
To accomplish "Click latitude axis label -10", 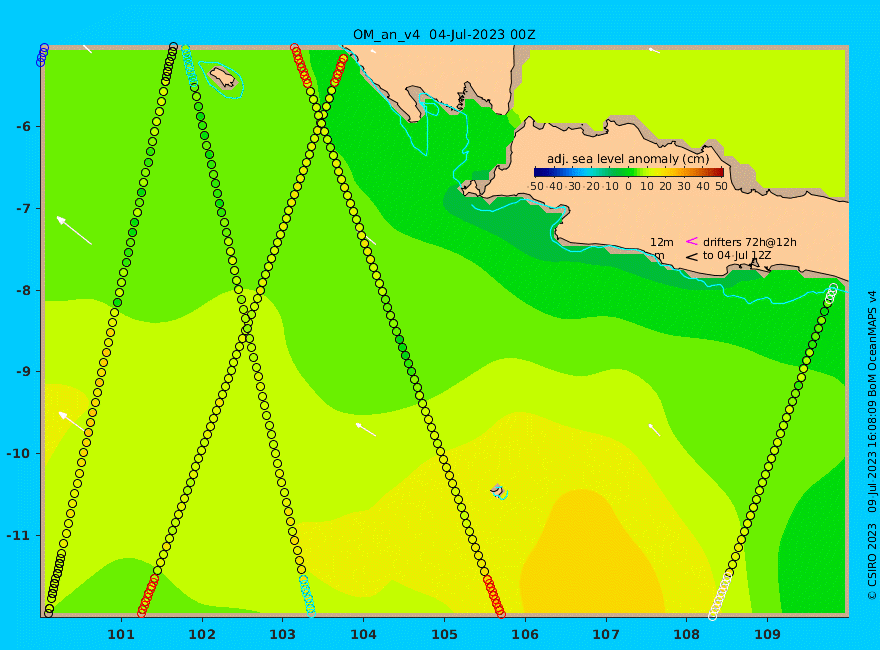I will pos(19,453).
